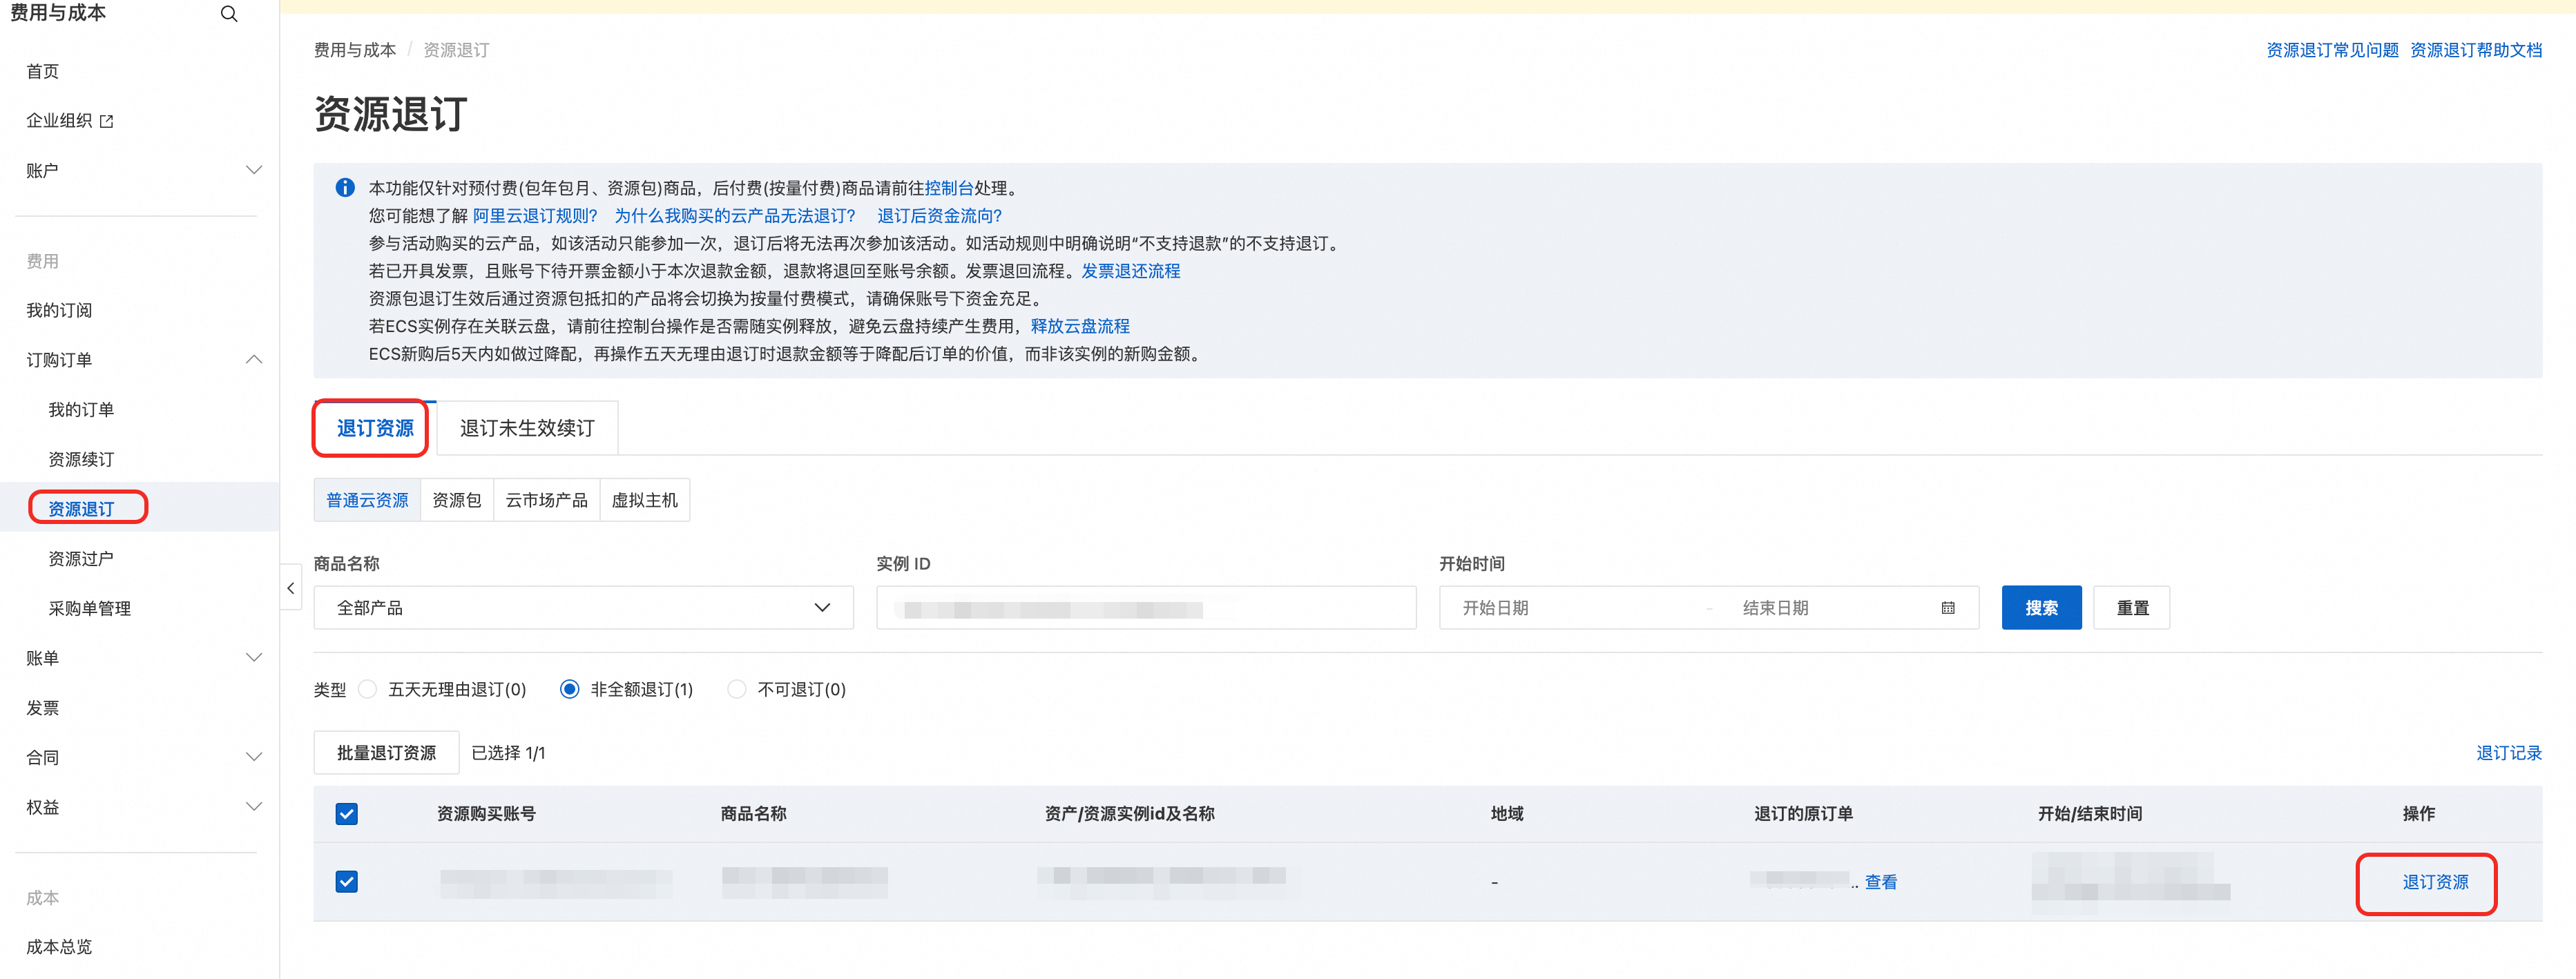2576x979 pixels.
Task: Select the 资源包 sub-tab
Action: coord(456,500)
